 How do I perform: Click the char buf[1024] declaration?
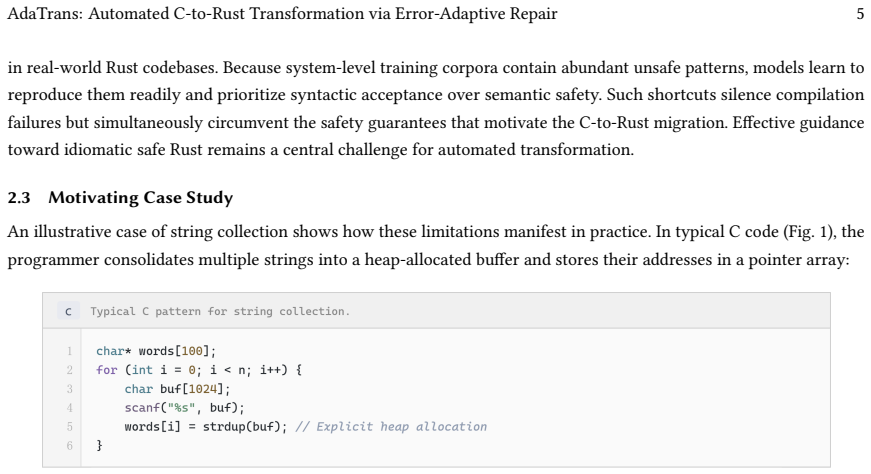[177, 389]
